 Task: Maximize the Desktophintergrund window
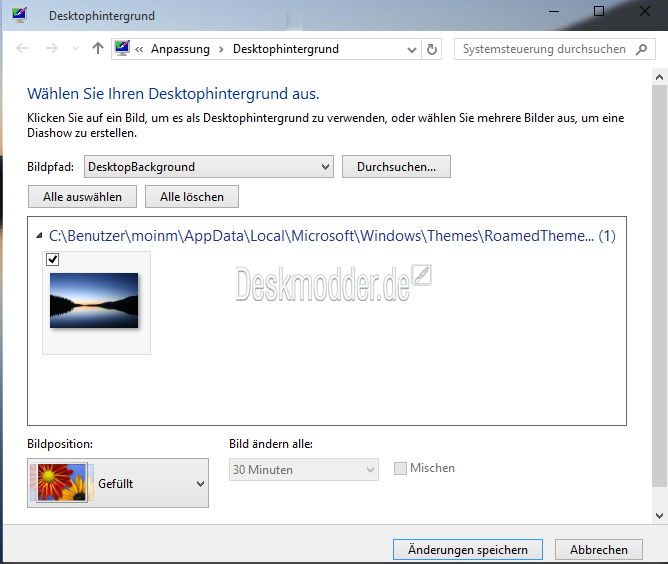pyautogui.click(x=599, y=11)
